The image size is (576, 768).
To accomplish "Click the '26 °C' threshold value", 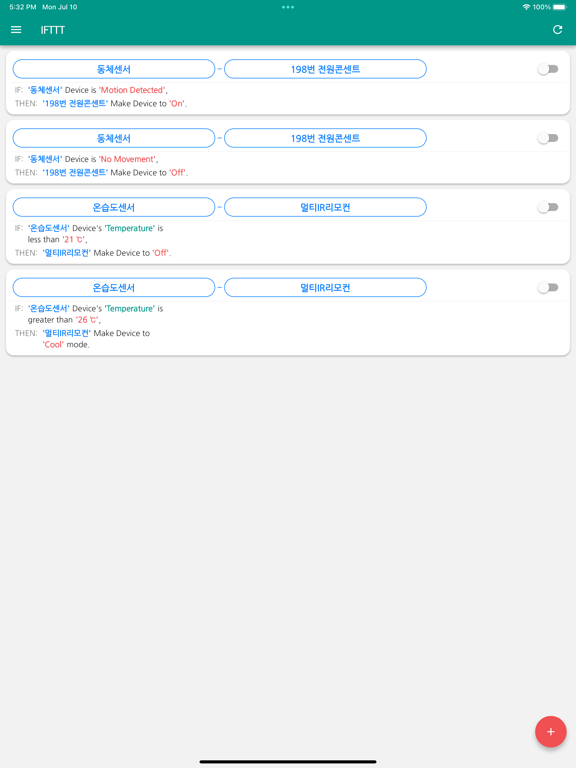I will [87, 320].
